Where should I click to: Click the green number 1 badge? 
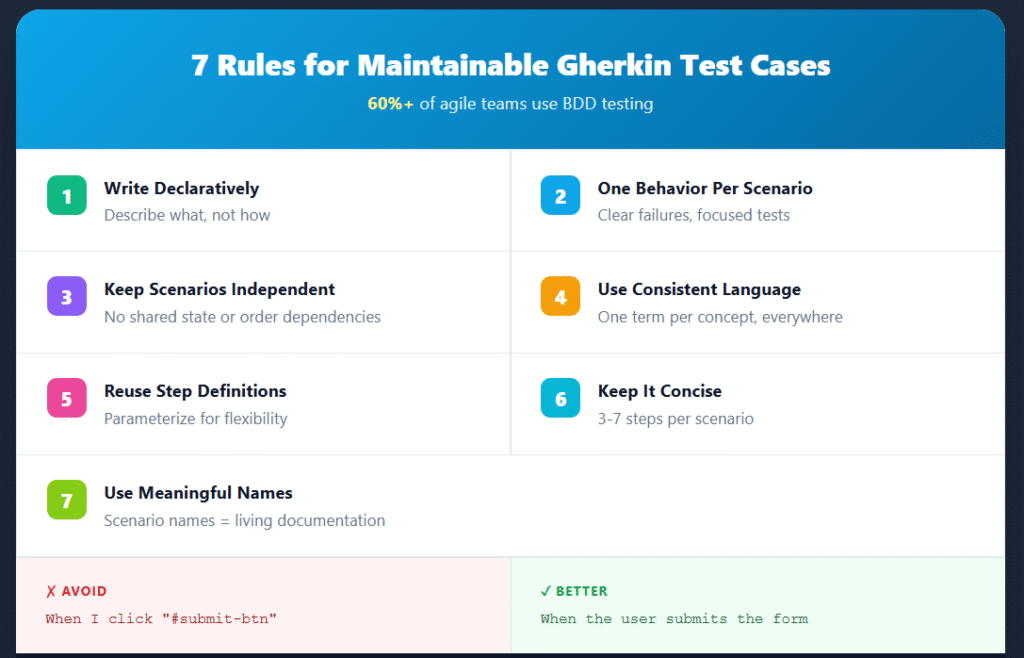pos(67,195)
